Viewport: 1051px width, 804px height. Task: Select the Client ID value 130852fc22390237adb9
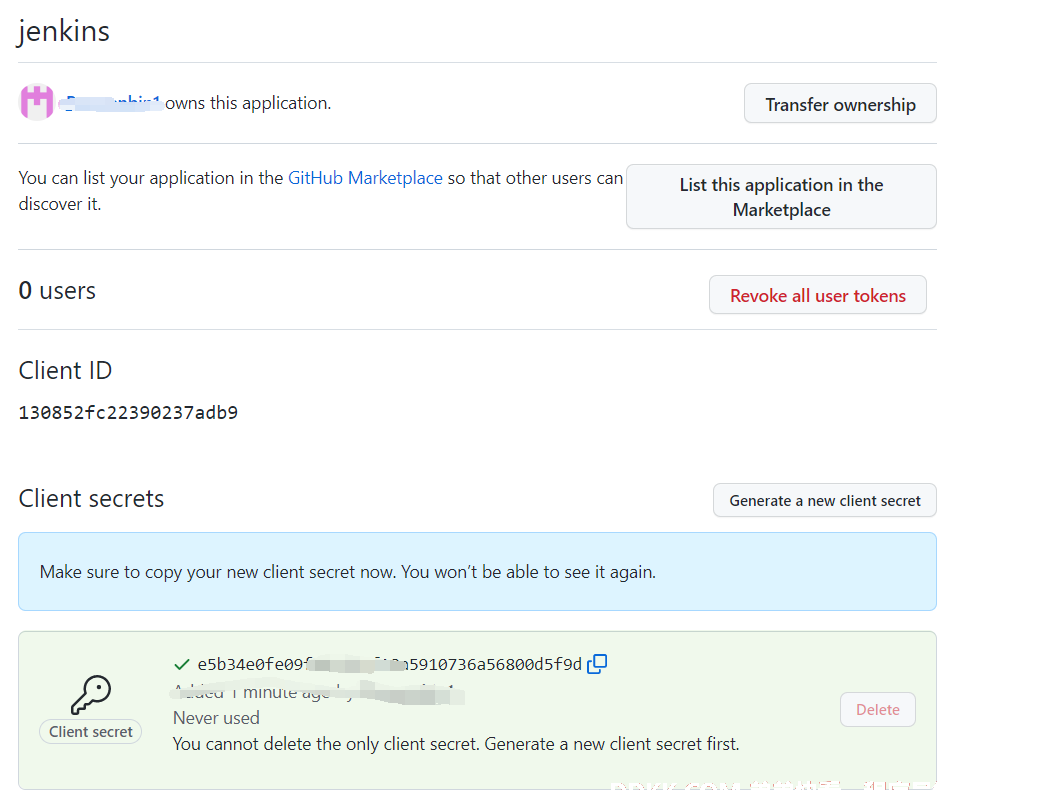[128, 412]
